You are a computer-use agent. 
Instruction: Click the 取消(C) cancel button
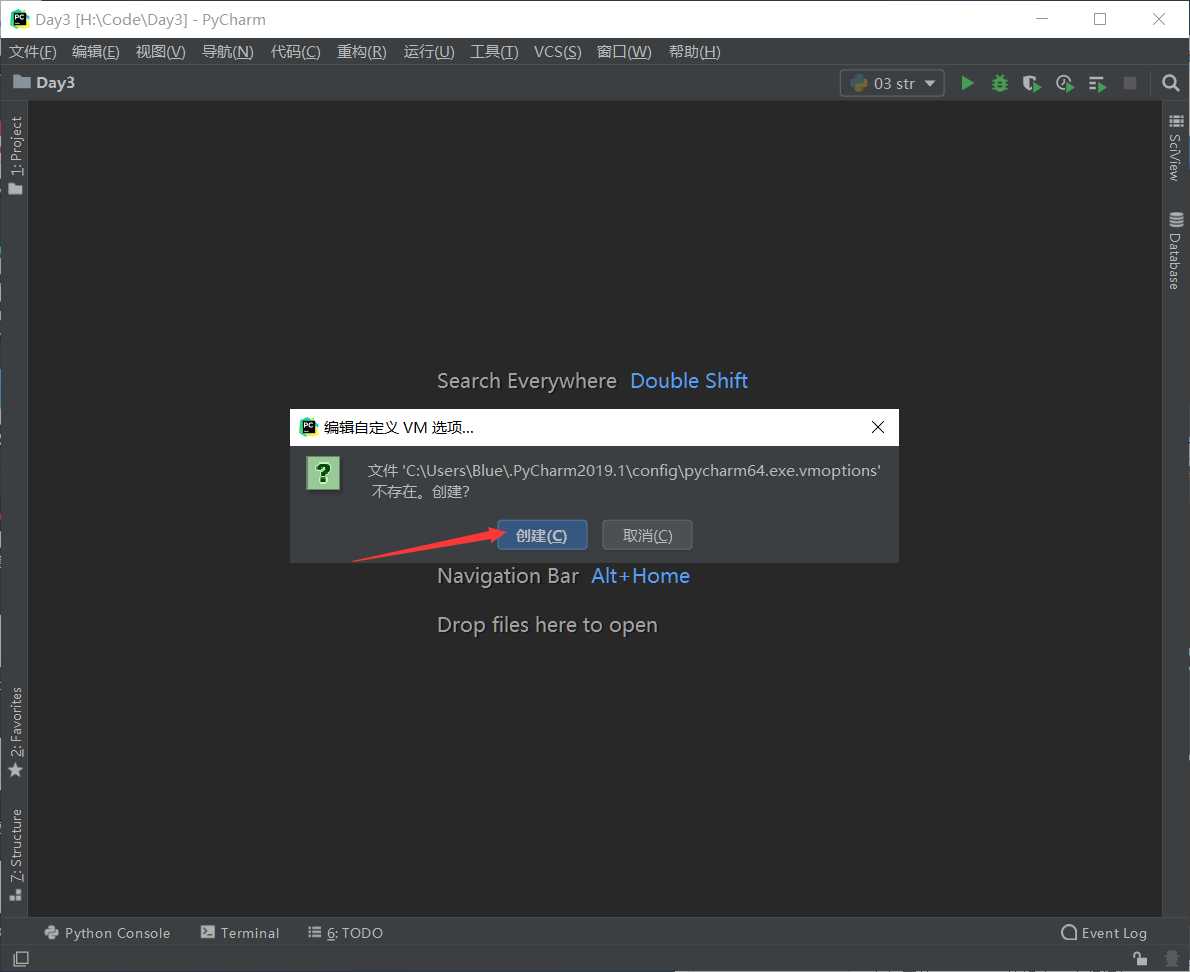647,535
